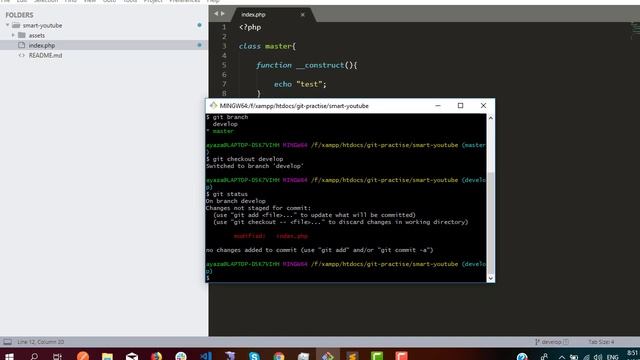This screenshot has height=360, width=640.
Task: Show hidden system tray icons
Action: (x=562, y=357)
